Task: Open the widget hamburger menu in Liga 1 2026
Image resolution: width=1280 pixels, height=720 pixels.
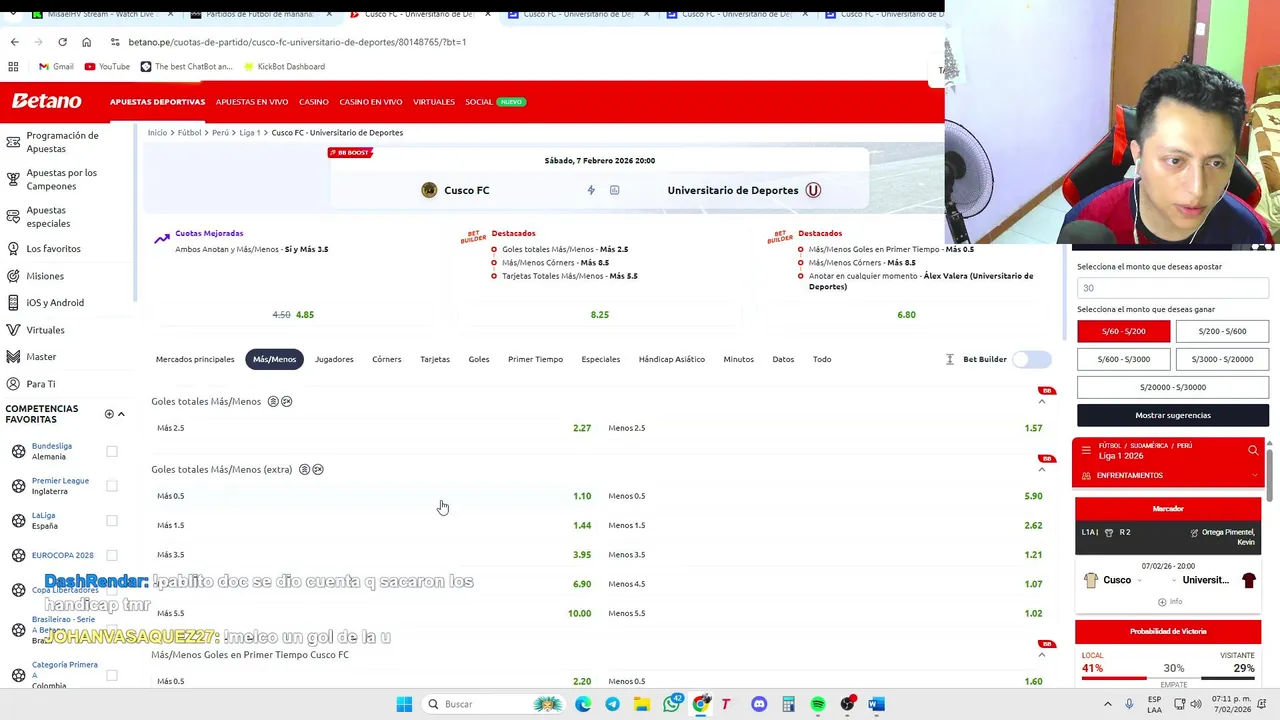Action: [1086, 451]
